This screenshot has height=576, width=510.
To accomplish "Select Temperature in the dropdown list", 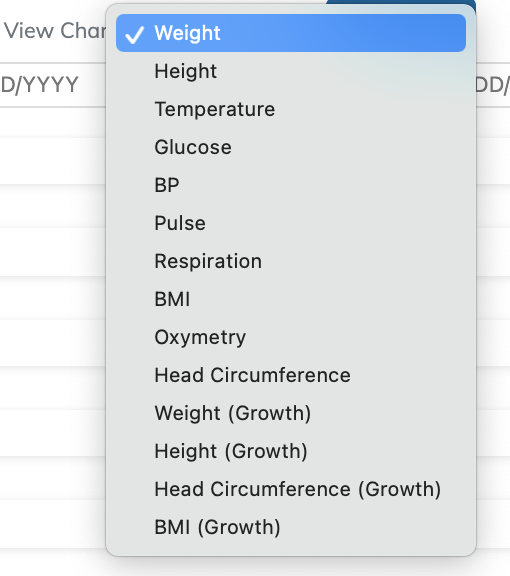I will pos(291,109).
